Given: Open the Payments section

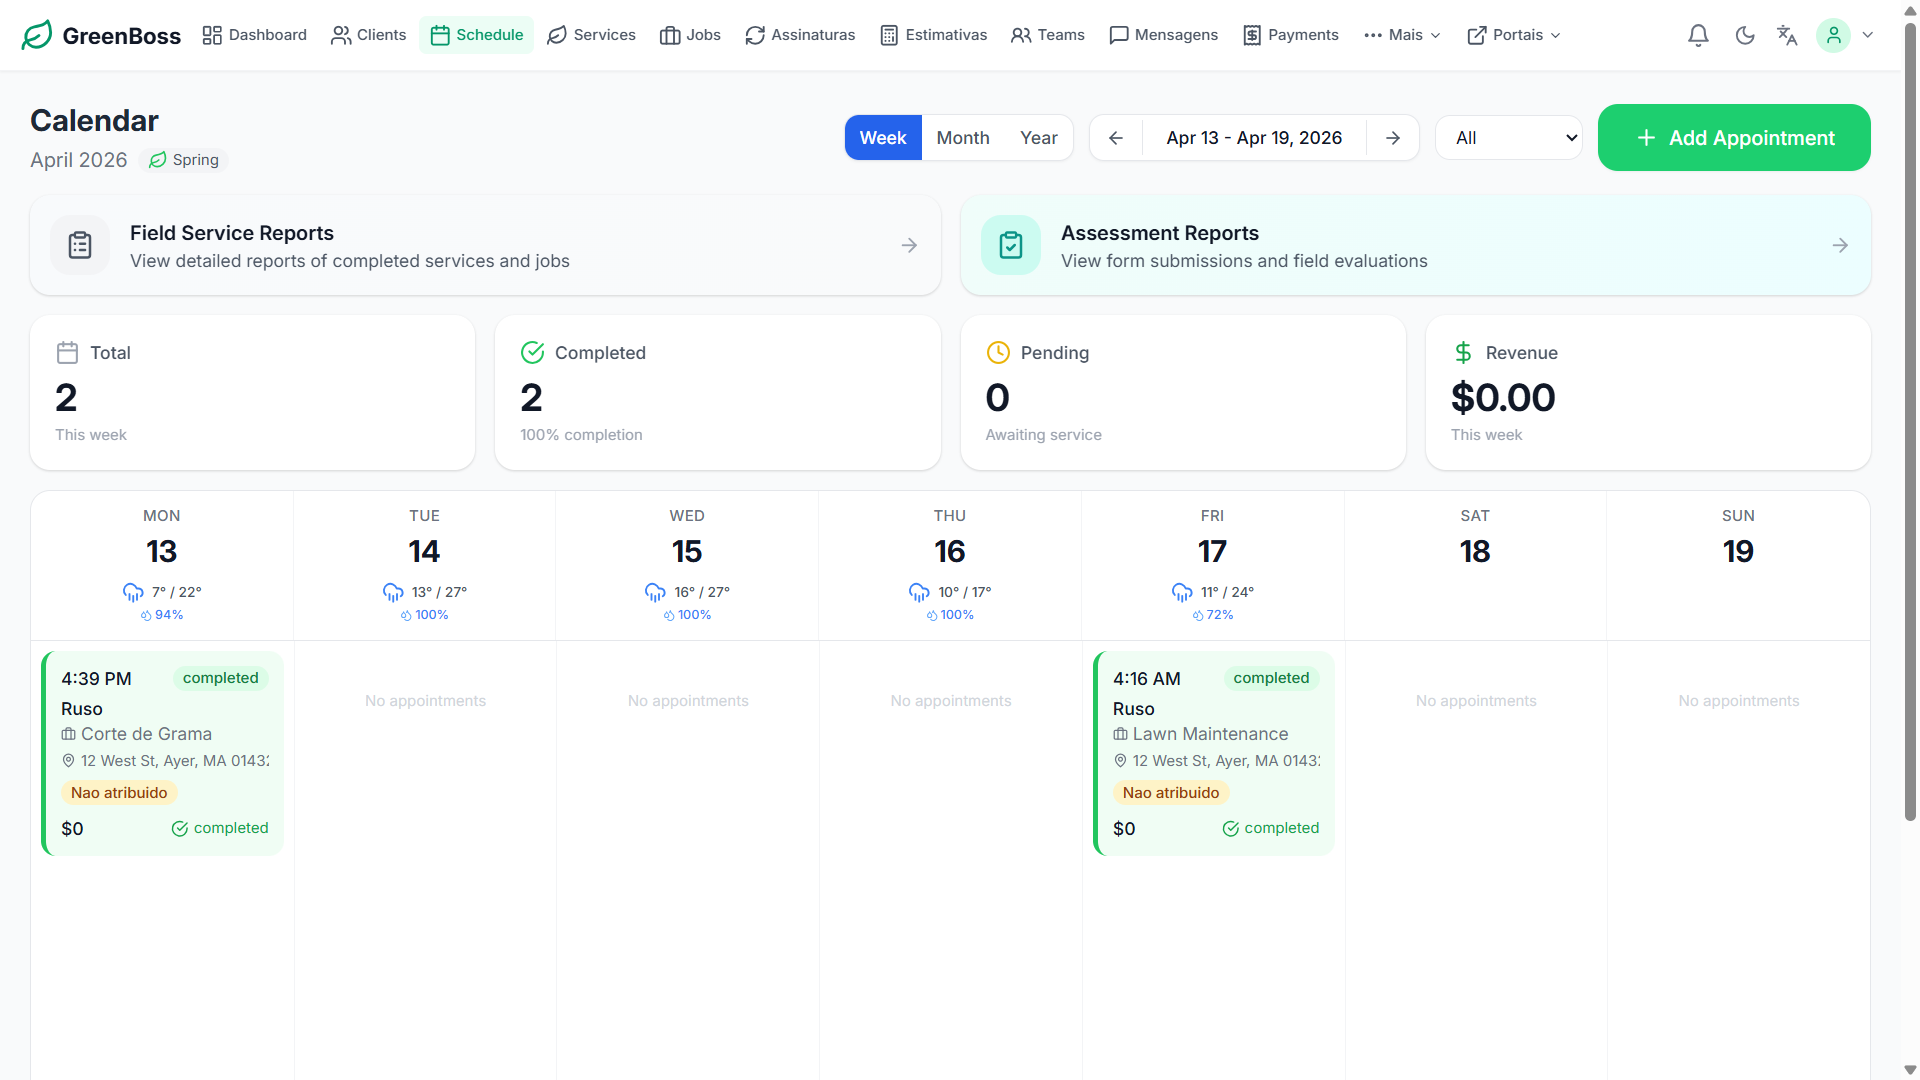Looking at the screenshot, I should 1290,35.
